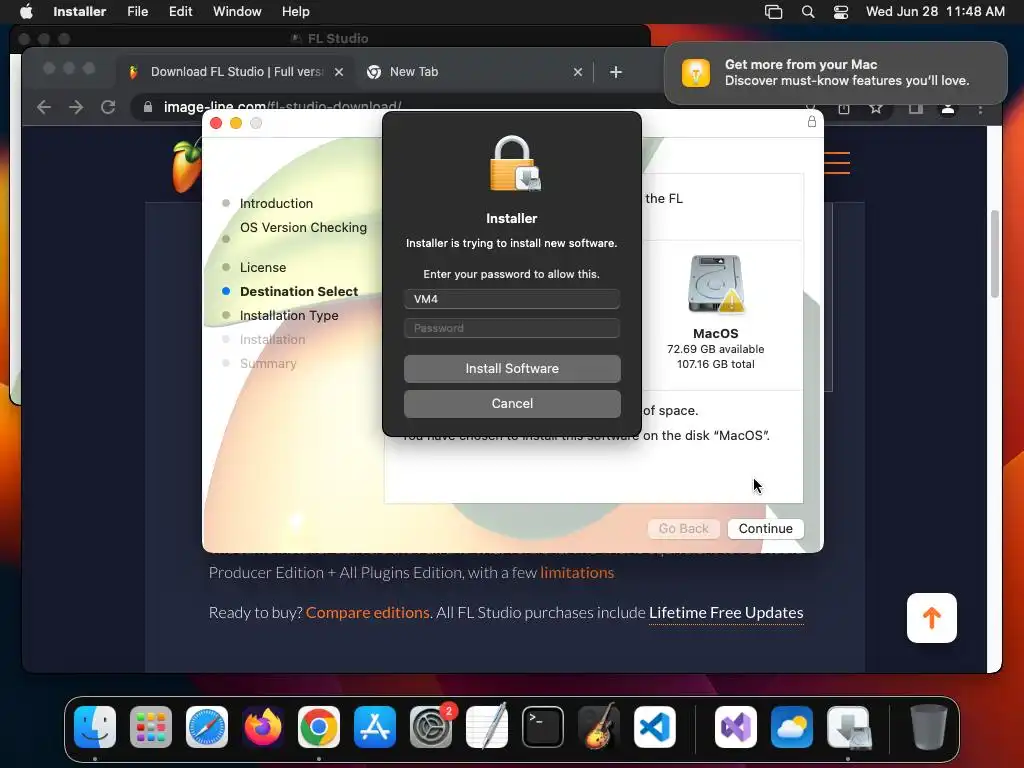Image resolution: width=1024 pixels, height=768 pixels.
Task: Open TextEdit from the Dock
Action: 487,727
